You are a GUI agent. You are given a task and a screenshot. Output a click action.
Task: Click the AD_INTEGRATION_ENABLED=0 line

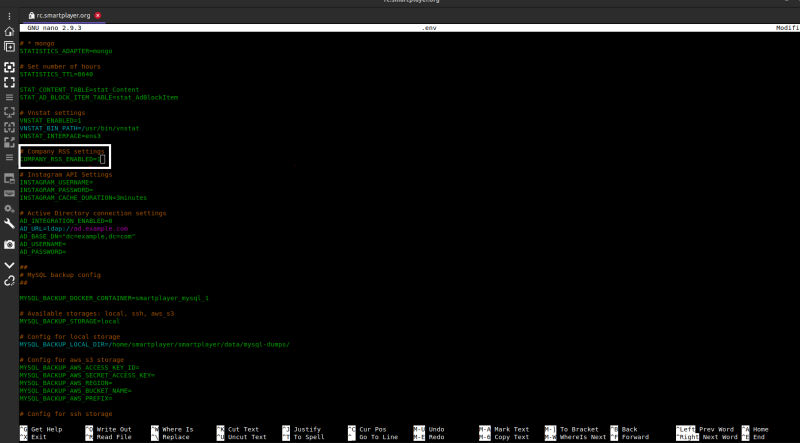click(59, 220)
